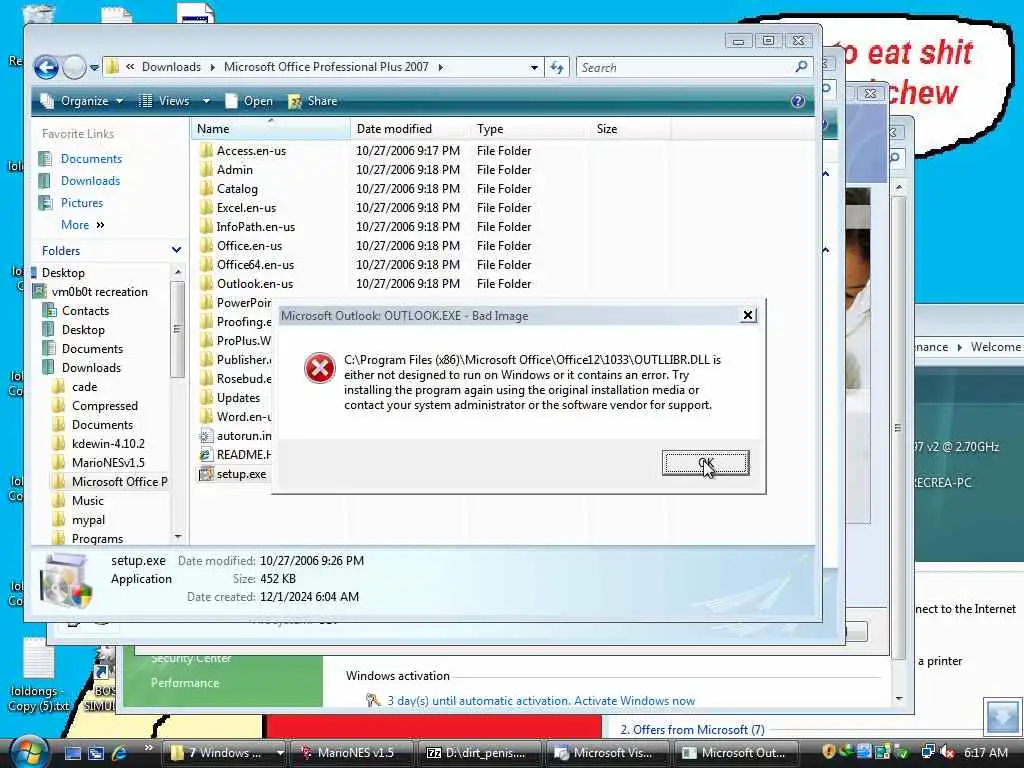Open Internet Explorer from quick launch
This screenshot has width=1024, height=768.
pyautogui.click(x=119, y=752)
